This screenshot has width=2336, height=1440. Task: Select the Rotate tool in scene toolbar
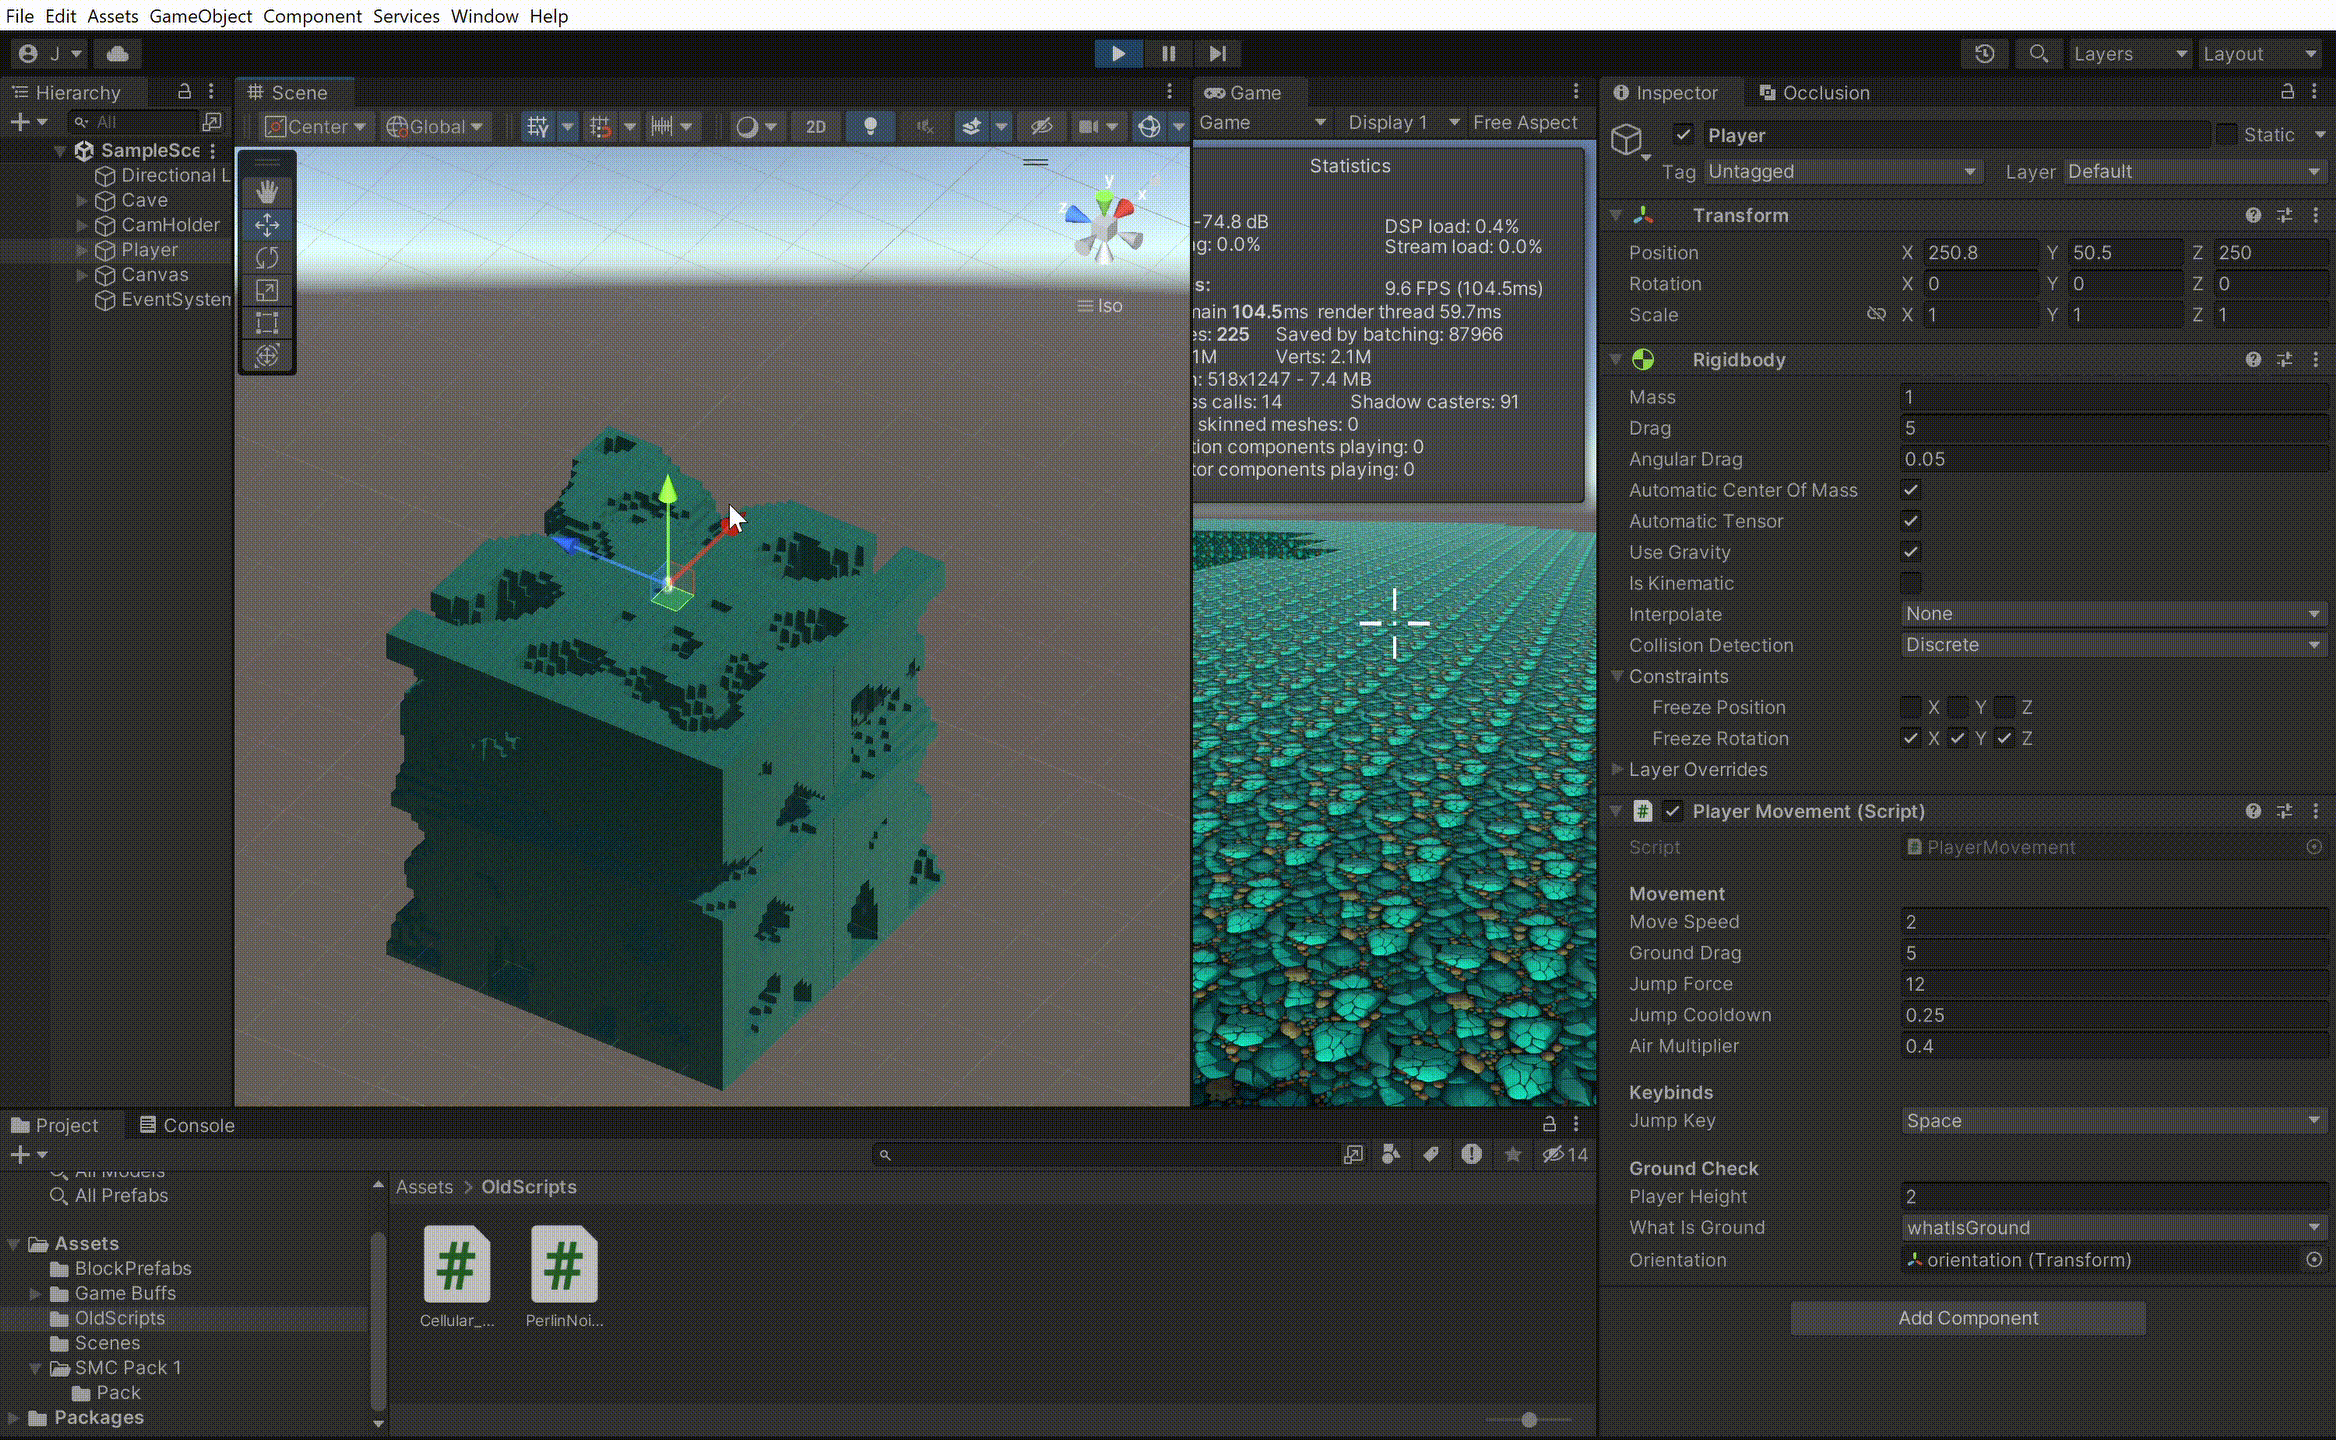267,257
